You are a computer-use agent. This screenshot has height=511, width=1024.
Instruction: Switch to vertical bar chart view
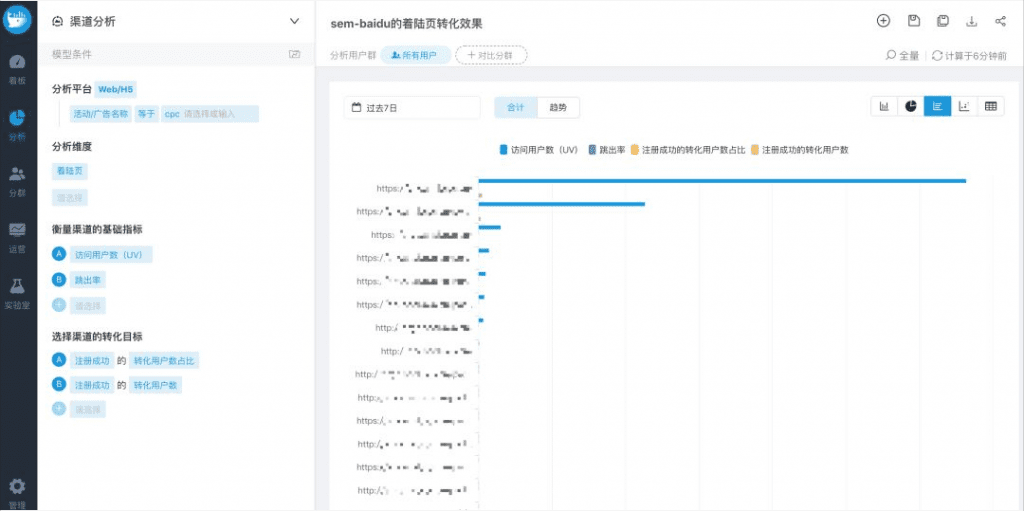[x=885, y=107]
